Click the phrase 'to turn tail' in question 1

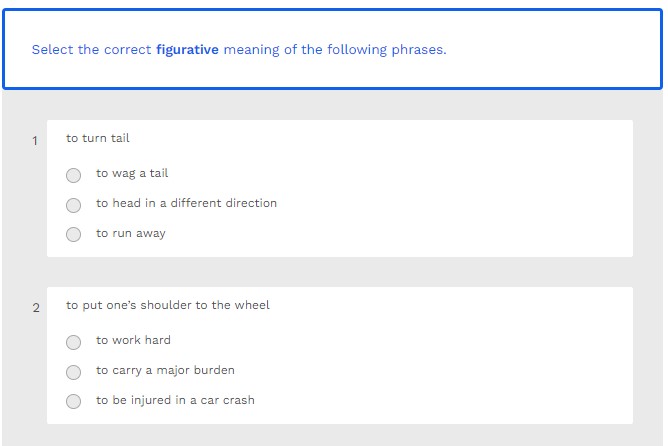click(98, 138)
